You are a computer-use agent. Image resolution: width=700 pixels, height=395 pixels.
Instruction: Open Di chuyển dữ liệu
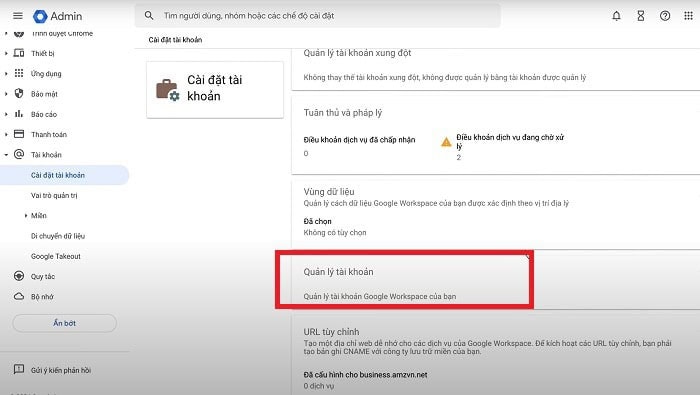(58, 236)
